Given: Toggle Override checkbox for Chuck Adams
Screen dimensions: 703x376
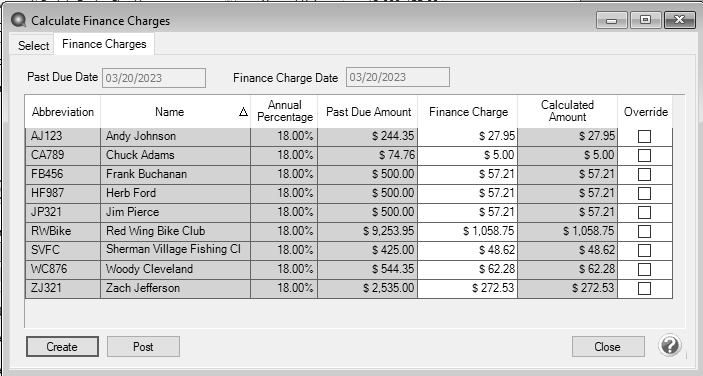Looking at the screenshot, I should click(644, 156).
